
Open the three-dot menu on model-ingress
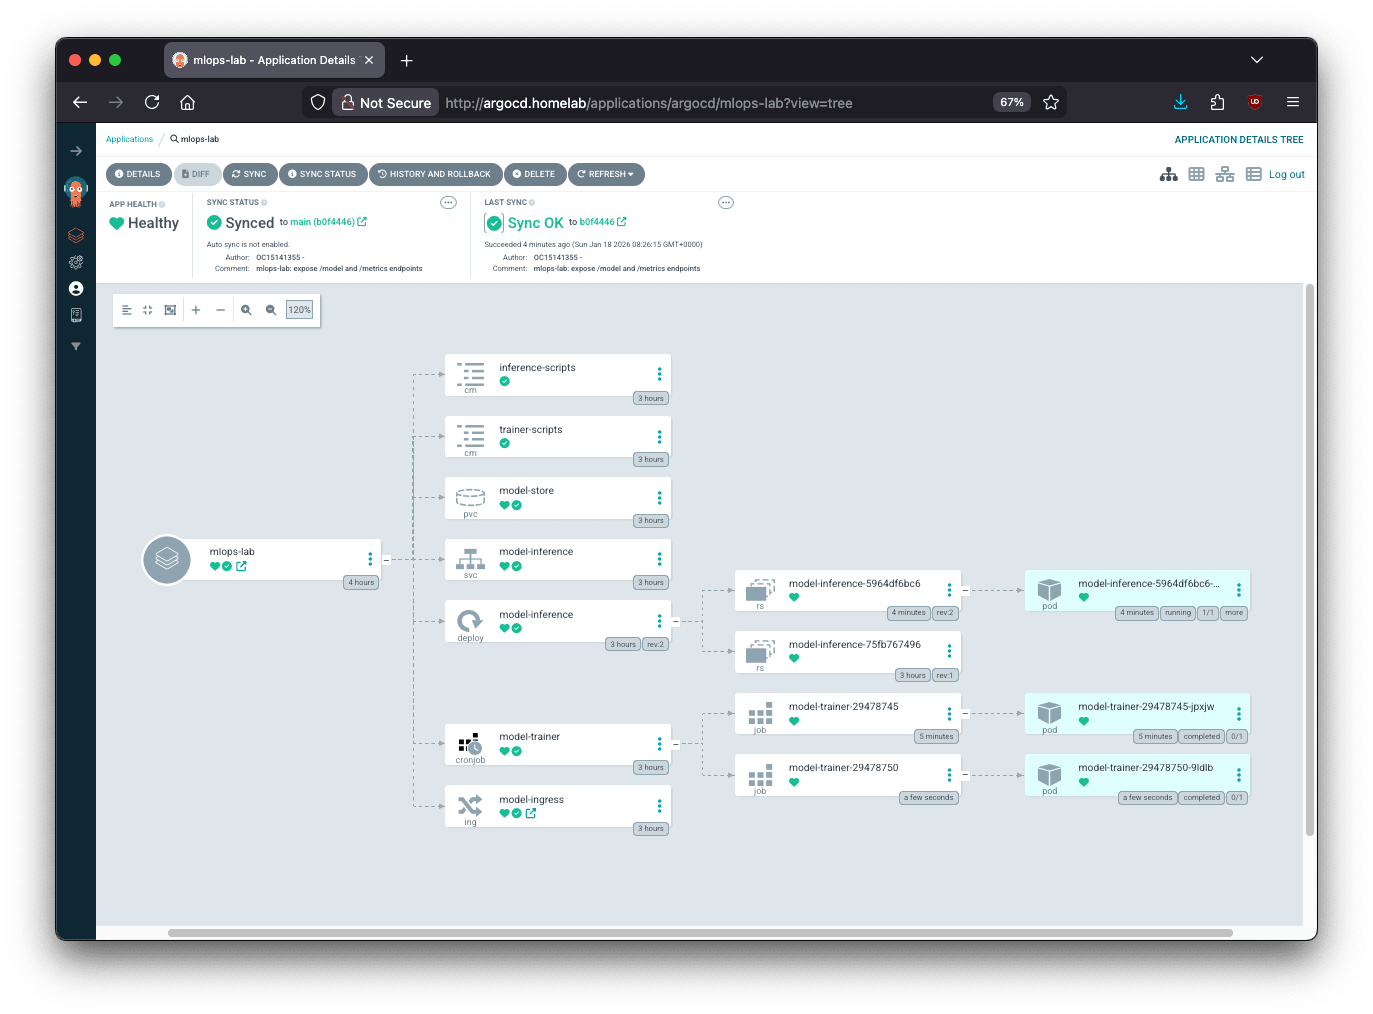pos(659,805)
